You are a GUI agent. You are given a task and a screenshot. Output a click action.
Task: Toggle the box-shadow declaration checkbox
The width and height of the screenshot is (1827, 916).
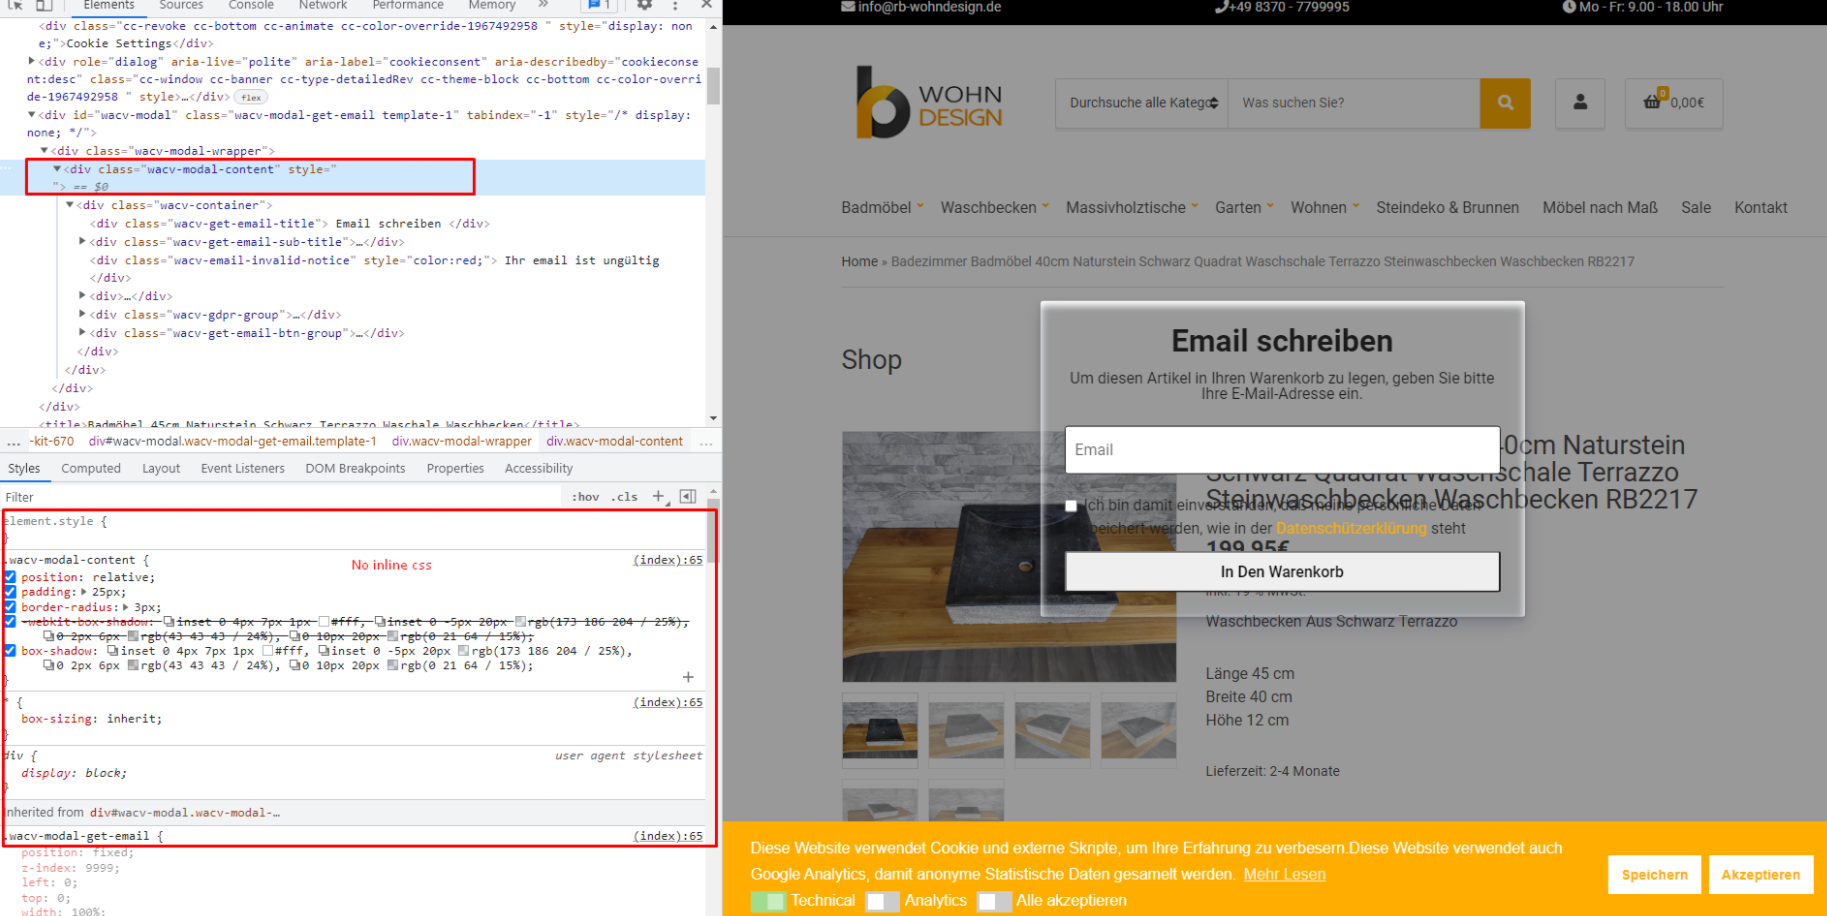click(10, 651)
